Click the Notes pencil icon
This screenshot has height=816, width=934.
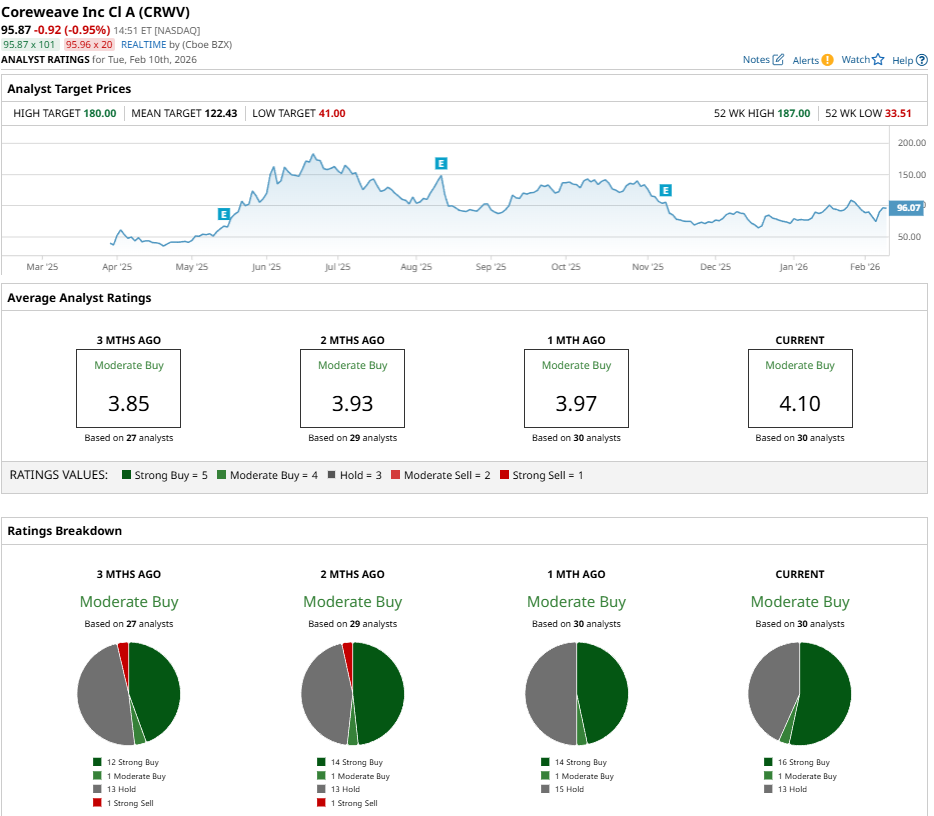(778, 60)
